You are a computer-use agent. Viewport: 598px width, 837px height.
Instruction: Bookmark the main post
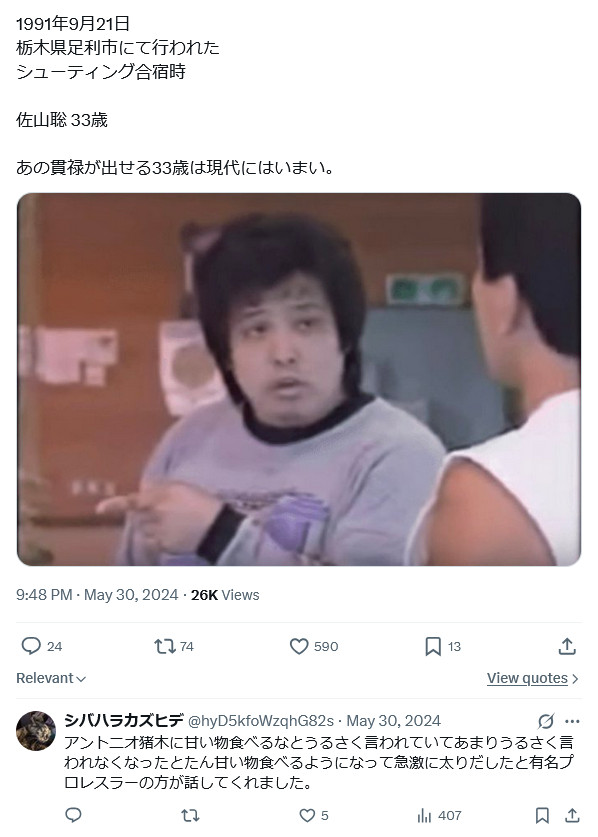tap(433, 646)
